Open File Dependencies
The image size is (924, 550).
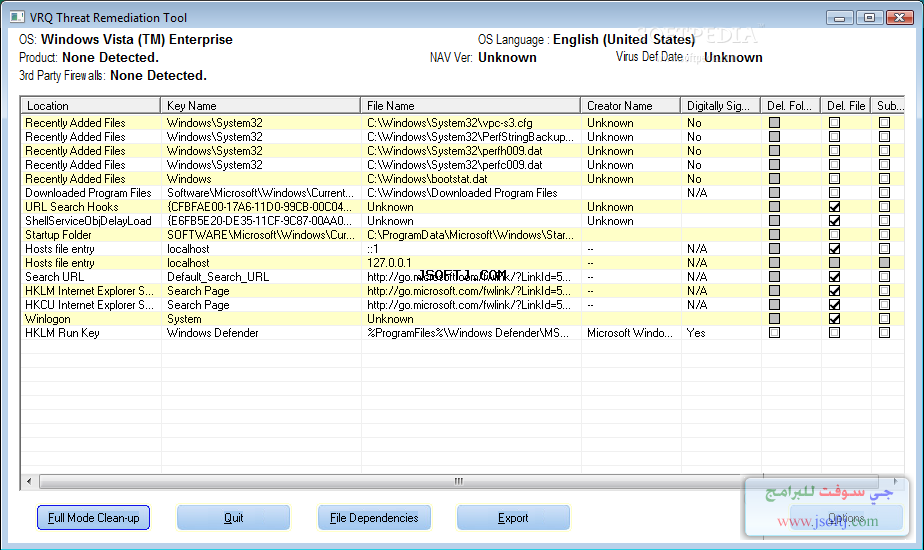(374, 518)
